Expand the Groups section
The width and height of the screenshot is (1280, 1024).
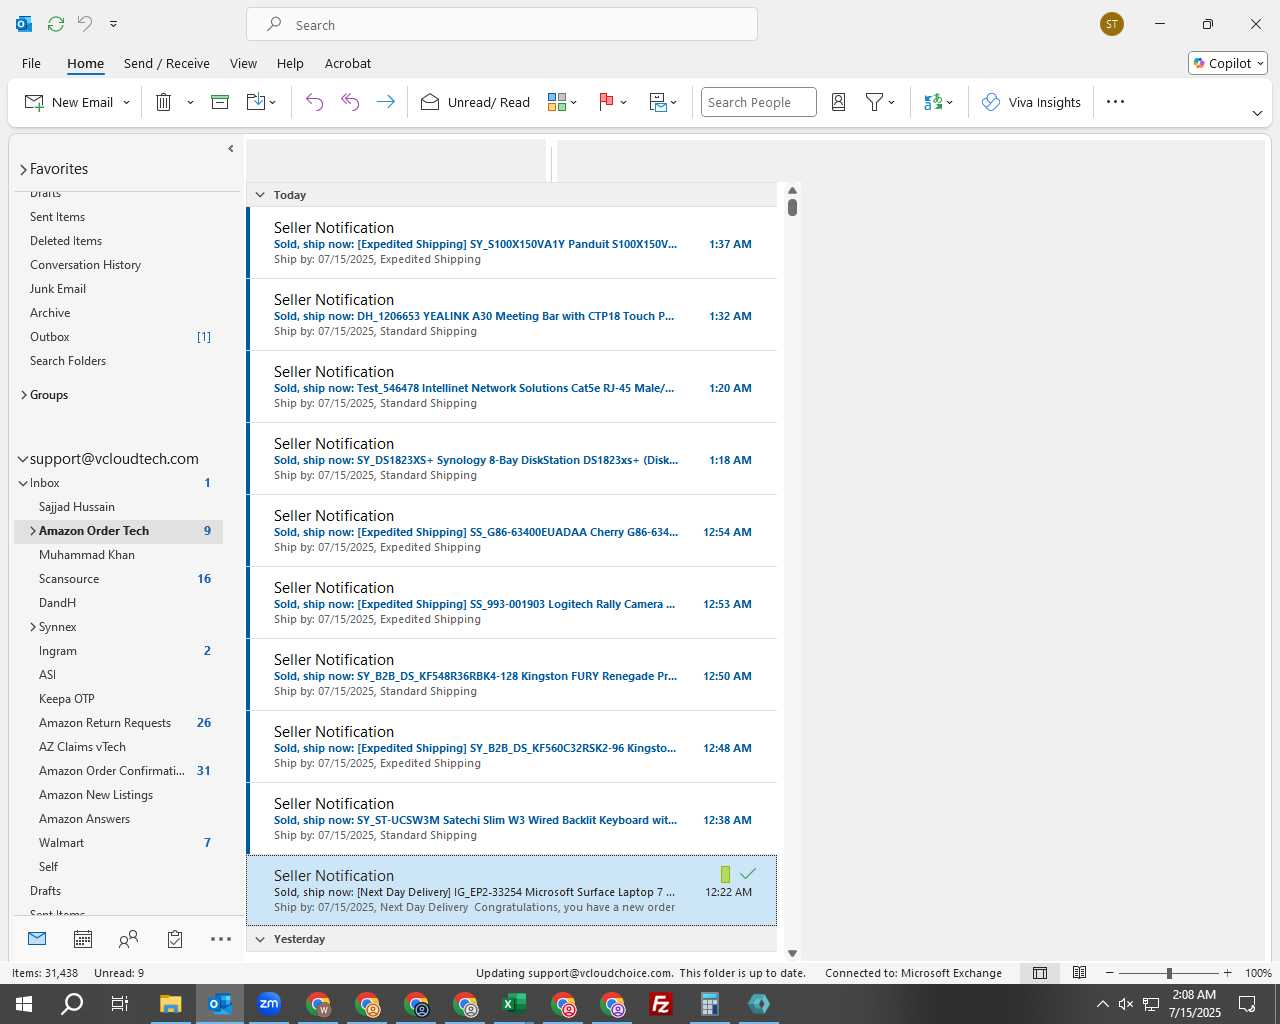coord(24,395)
